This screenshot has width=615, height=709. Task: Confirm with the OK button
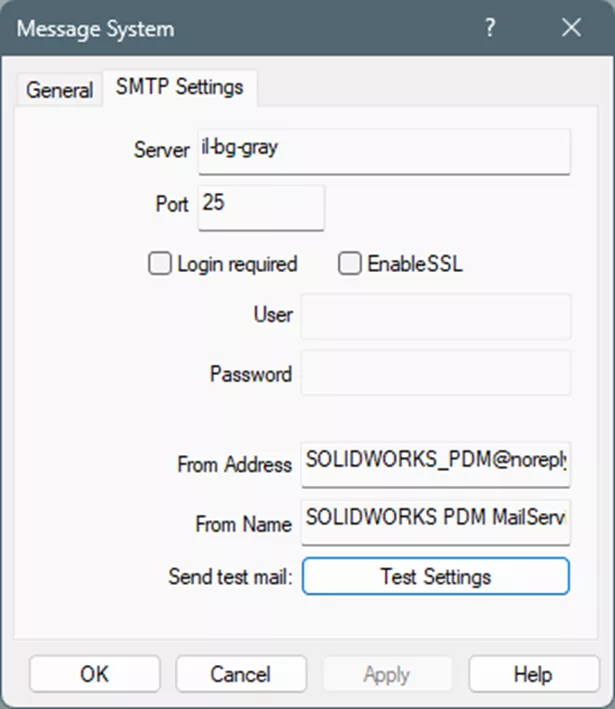[x=95, y=674]
